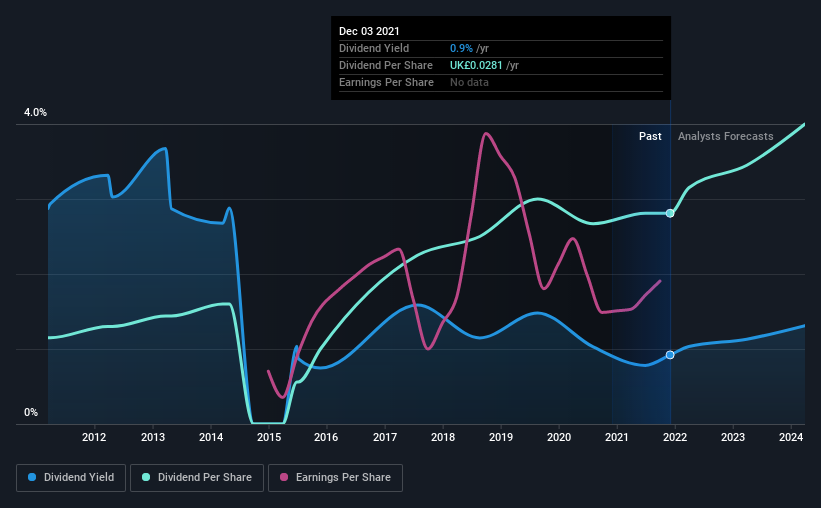The height and width of the screenshot is (508, 821).
Task: Click the 2012 x-axis label
Action: (94, 437)
